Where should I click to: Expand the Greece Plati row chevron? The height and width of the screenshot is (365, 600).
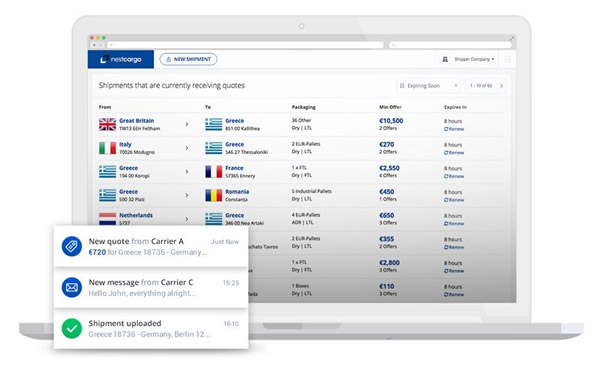point(187,196)
